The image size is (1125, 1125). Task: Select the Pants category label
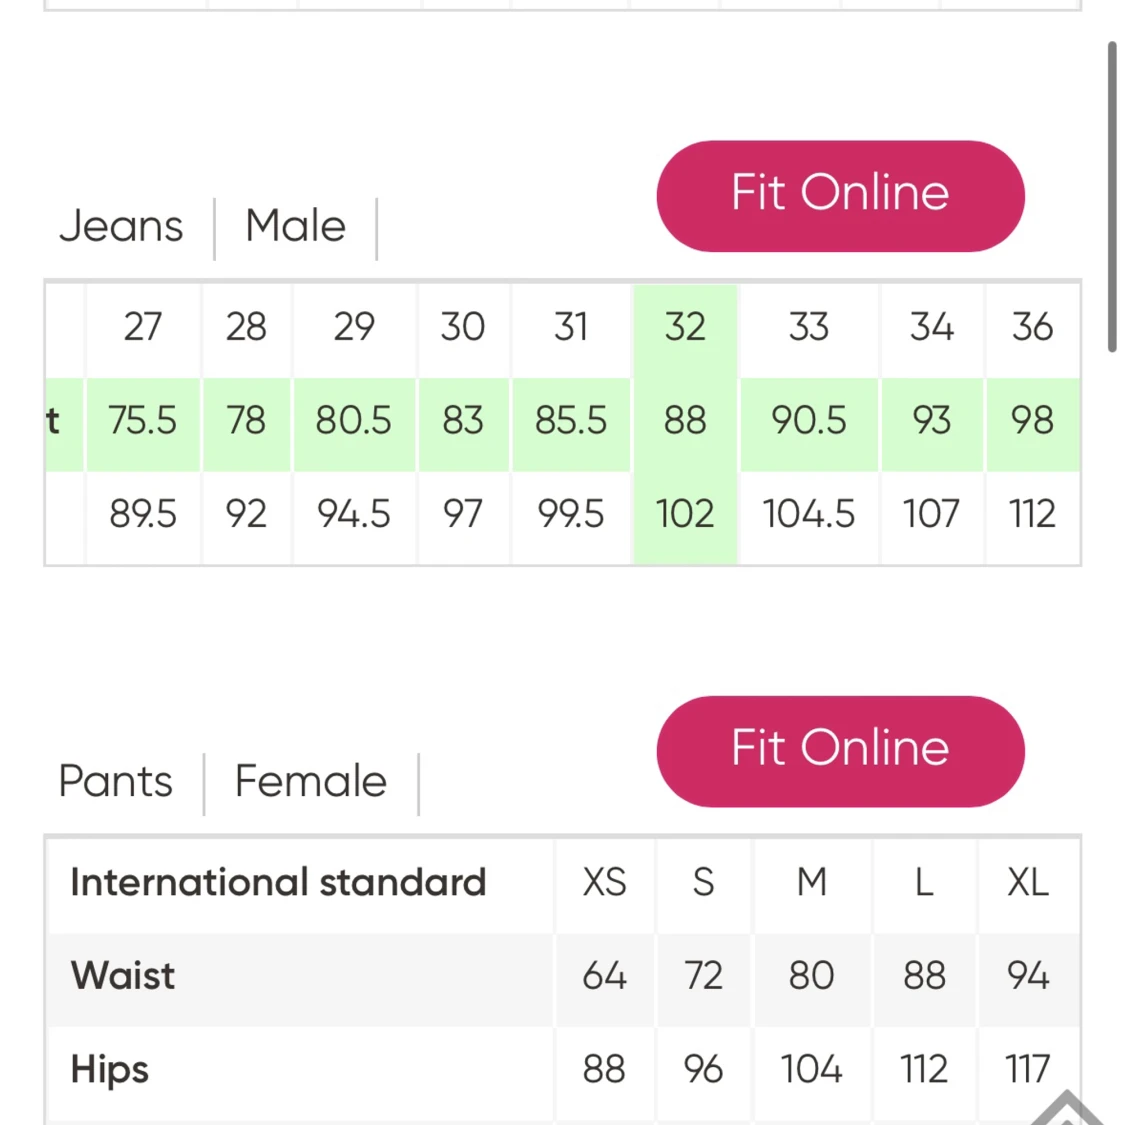(116, 781)
